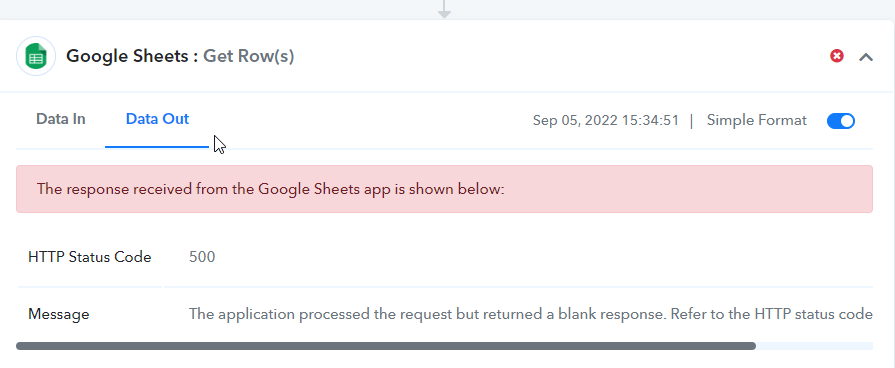
Task: Click the 500 status code value
Action: 202,257
